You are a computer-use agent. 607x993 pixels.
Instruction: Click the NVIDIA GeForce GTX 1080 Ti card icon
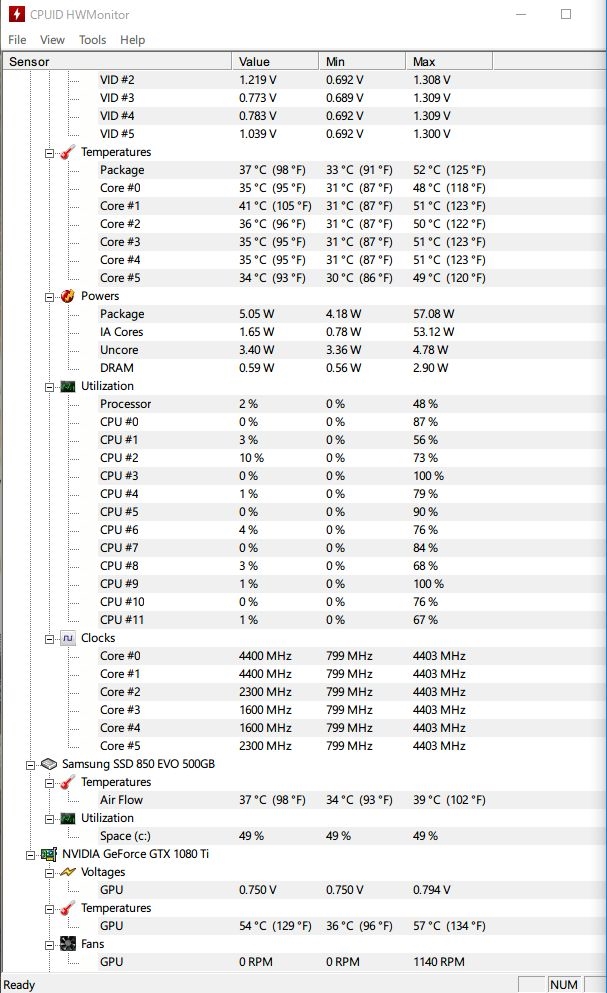pos(49,854)
